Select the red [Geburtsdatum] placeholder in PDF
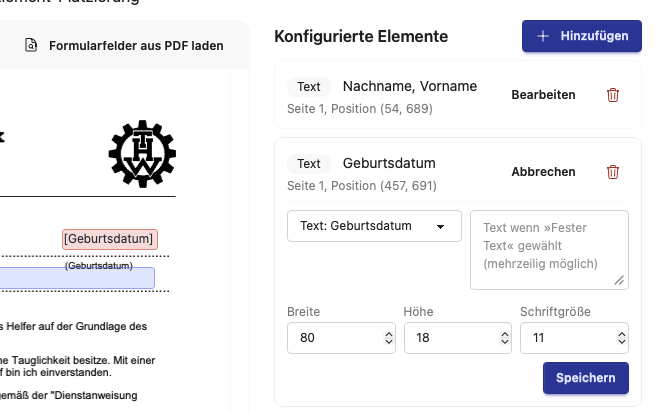This screenshot has height=412, width=653. pyautogui.click(x=110, y=239)
